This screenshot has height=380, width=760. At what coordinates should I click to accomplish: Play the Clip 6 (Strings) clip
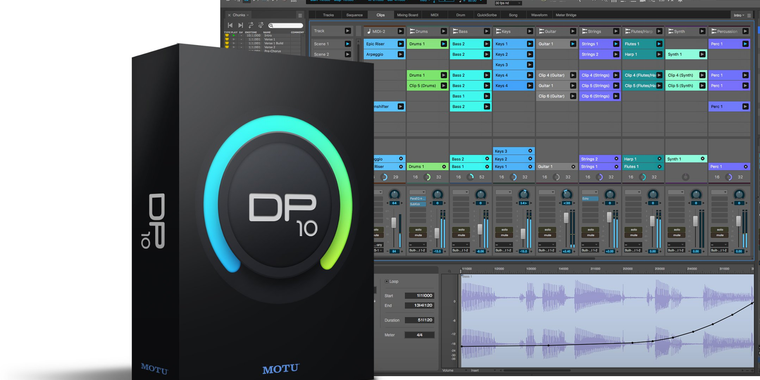pos(616,96)
